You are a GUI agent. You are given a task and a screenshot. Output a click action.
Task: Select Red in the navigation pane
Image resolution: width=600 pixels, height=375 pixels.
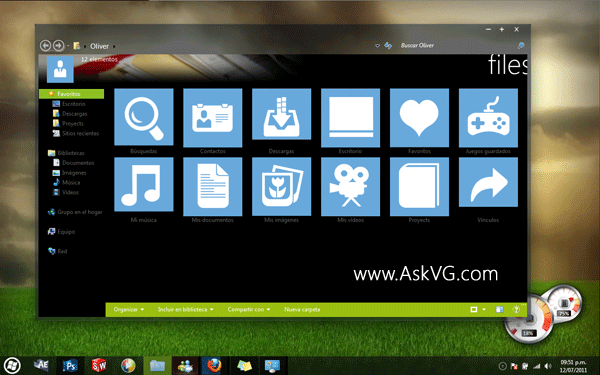pyautogui.click(x=57, y=251)
